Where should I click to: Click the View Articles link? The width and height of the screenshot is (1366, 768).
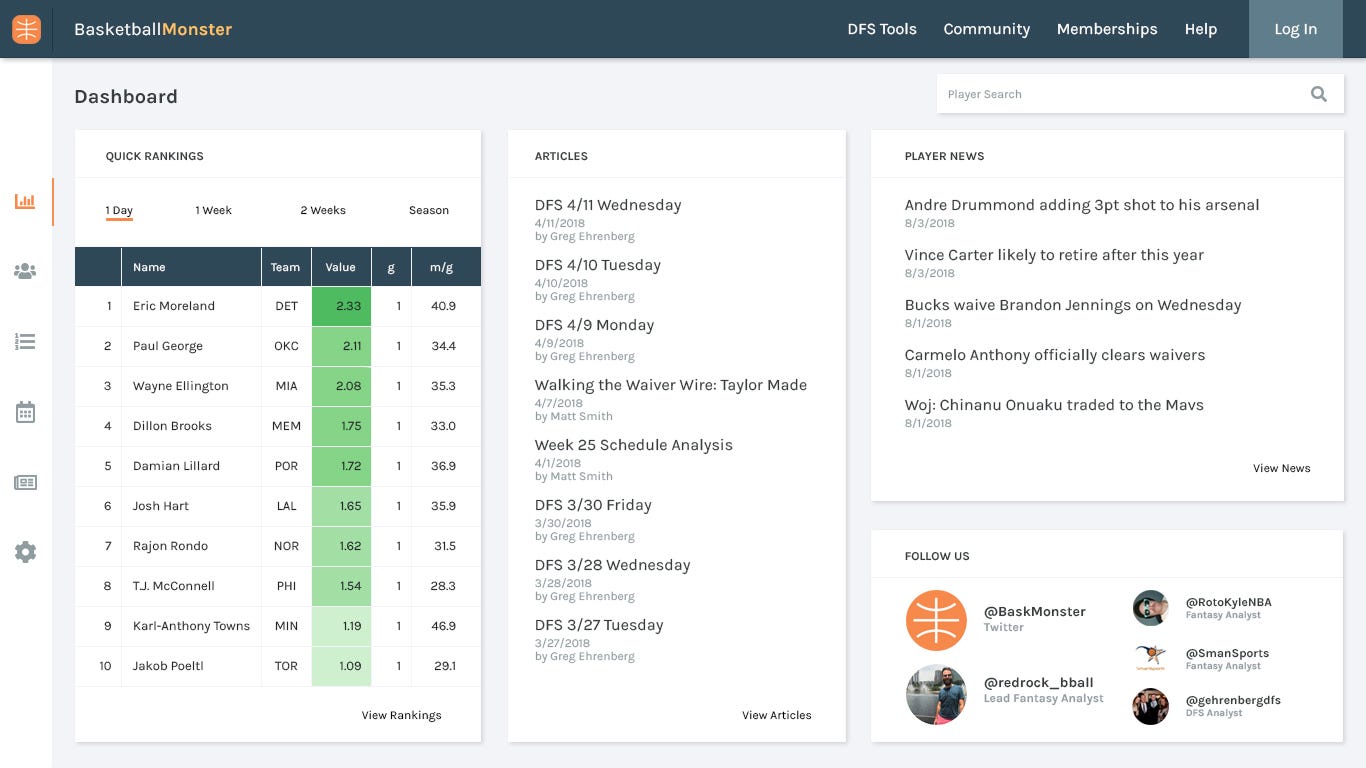(x=777, y=715)
